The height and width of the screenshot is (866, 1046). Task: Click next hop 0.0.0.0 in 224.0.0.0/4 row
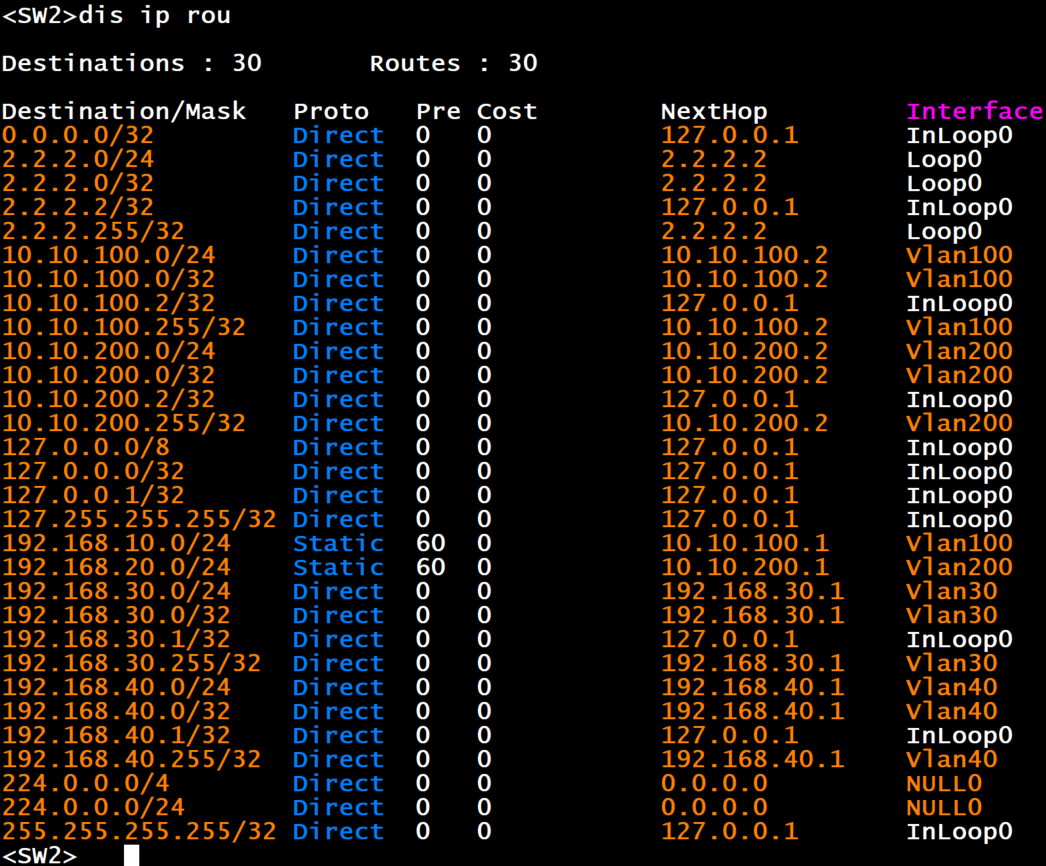[x=714, y=783]
